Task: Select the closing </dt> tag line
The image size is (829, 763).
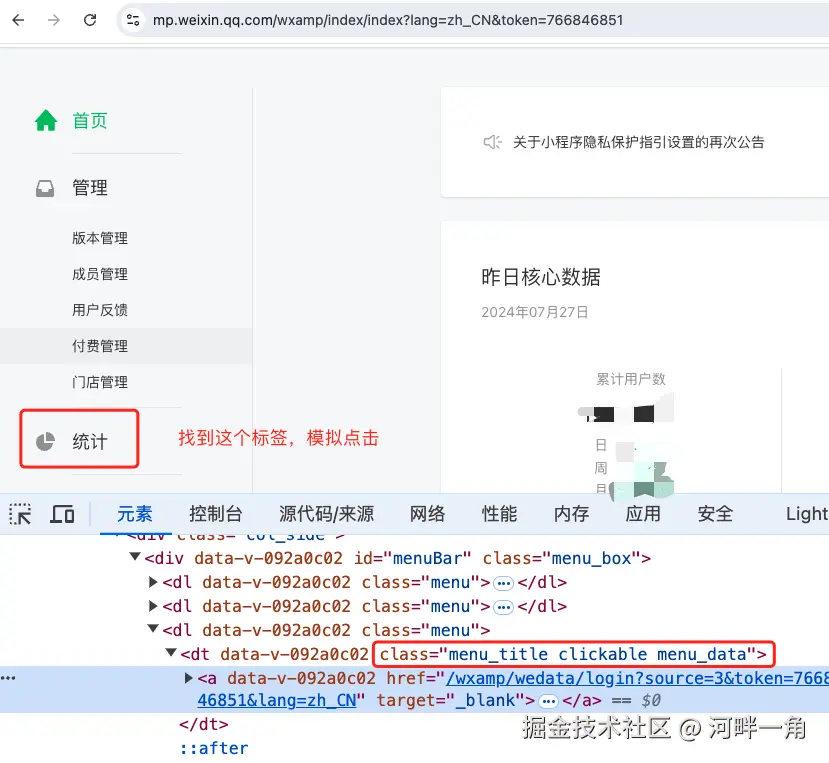Action: 204,724
